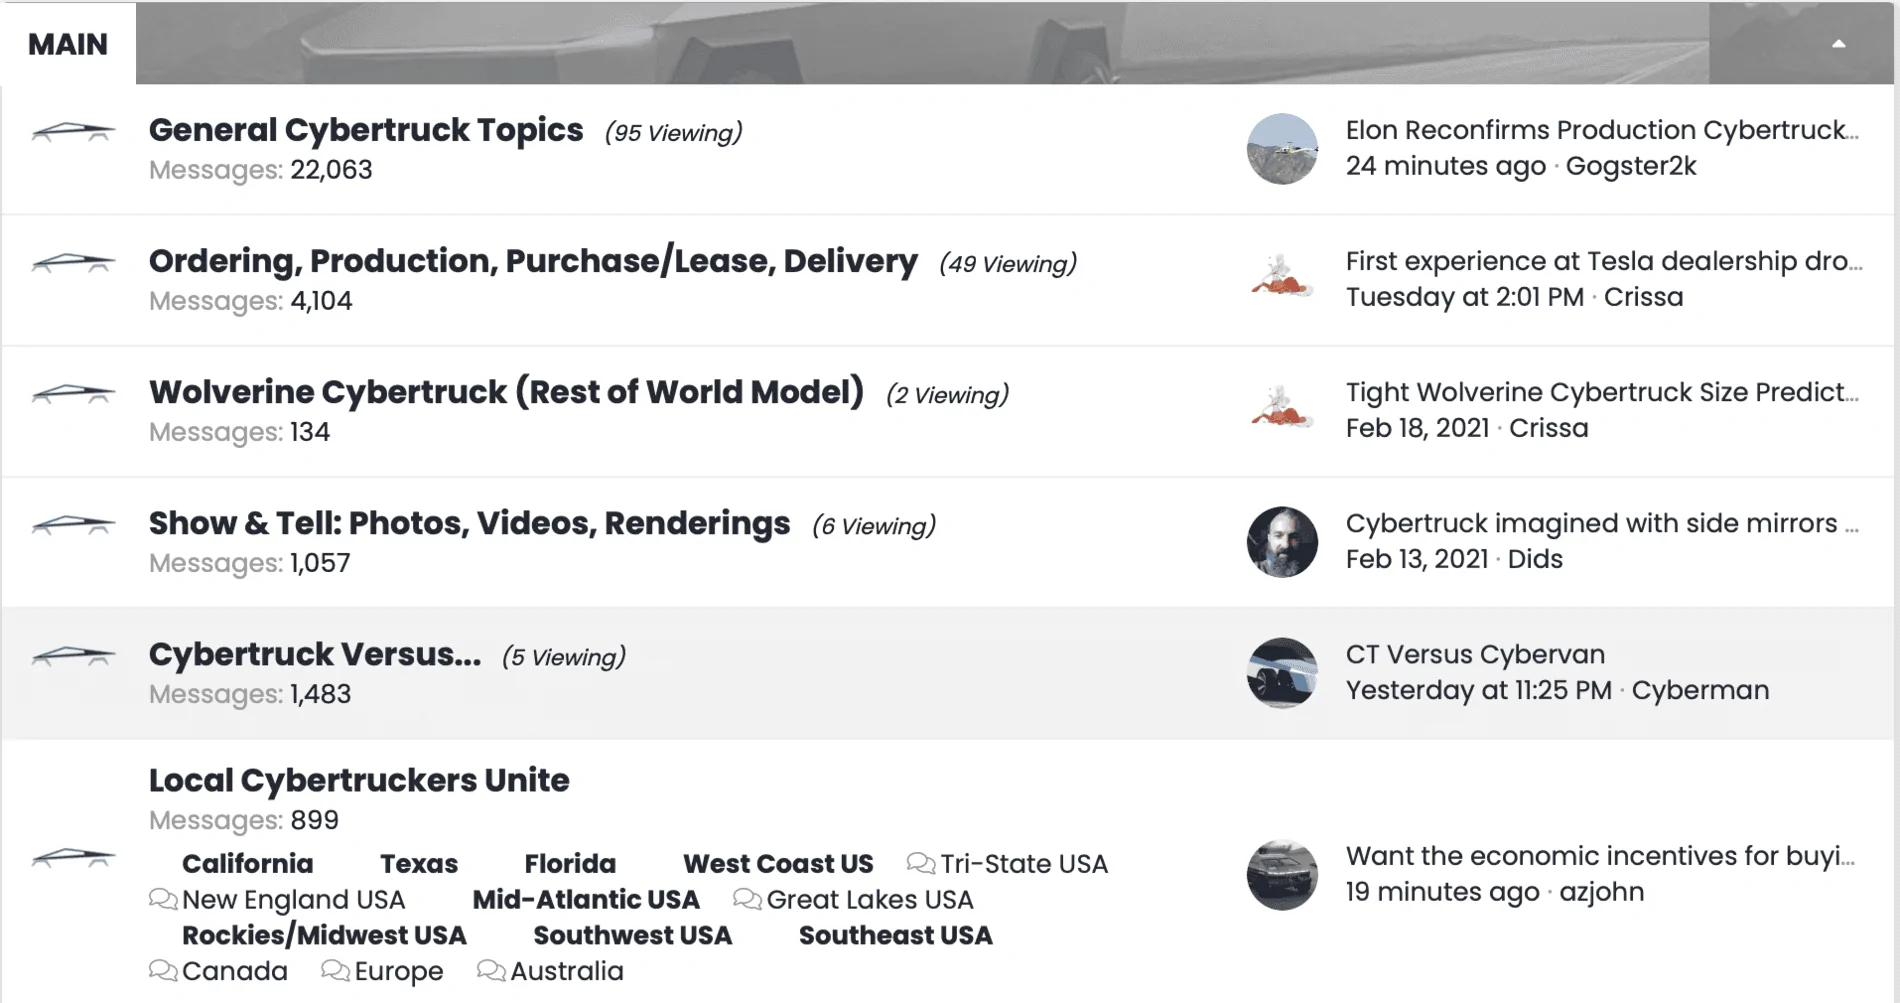Click the Local Cybertruckers Unite truck icon

coord(73,858)
